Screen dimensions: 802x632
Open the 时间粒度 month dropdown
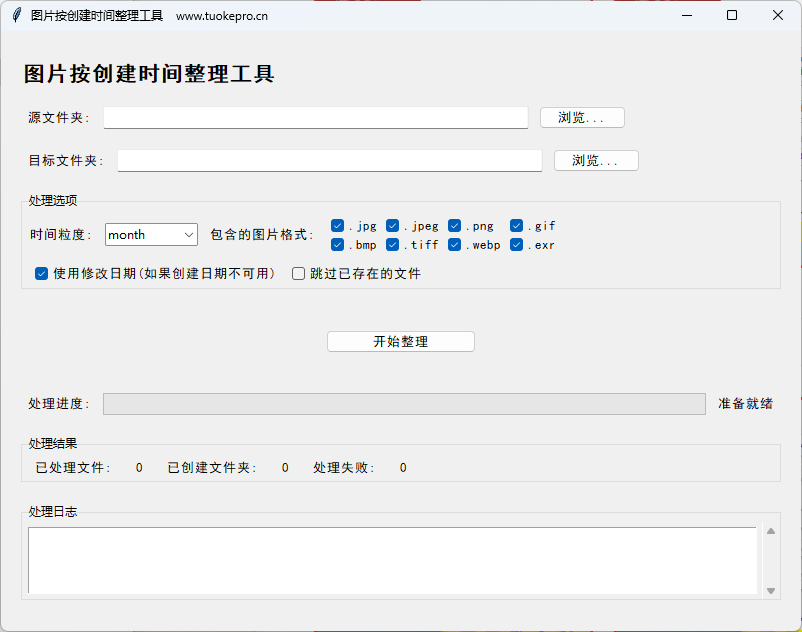click(151, 235)
